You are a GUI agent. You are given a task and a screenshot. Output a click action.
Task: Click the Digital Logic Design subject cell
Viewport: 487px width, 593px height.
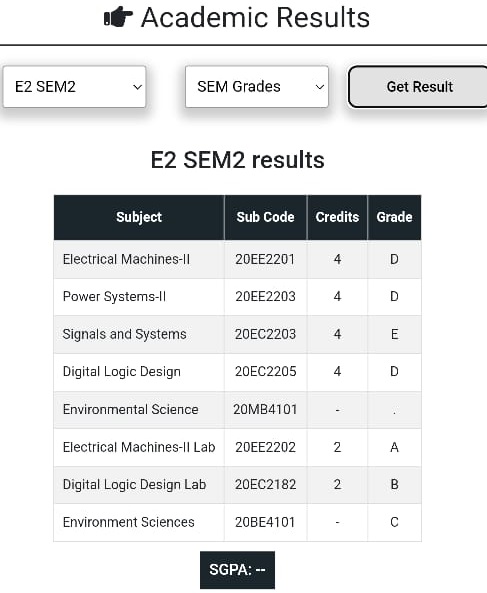(139, 372)
